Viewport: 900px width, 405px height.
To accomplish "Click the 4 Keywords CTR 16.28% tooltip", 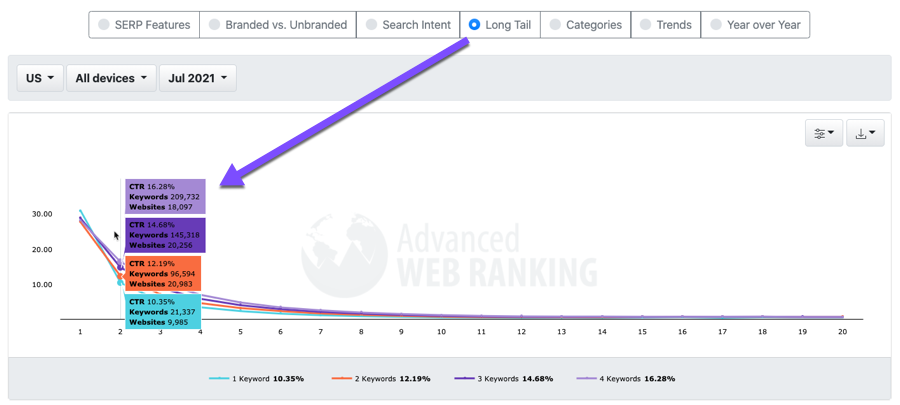I will click(165, 197).
